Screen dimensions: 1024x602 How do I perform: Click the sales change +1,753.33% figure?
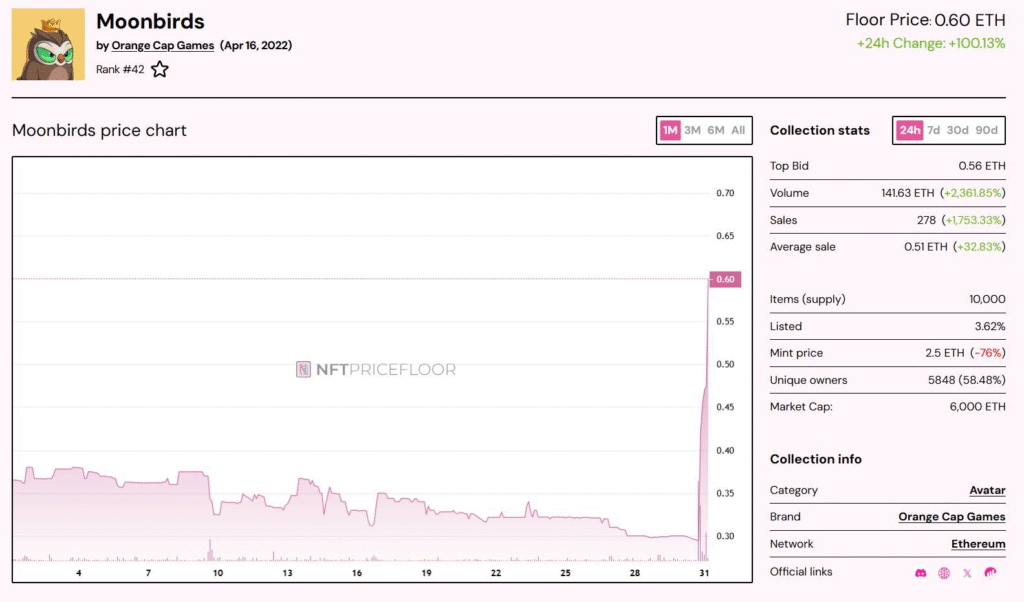pos(974,221)
